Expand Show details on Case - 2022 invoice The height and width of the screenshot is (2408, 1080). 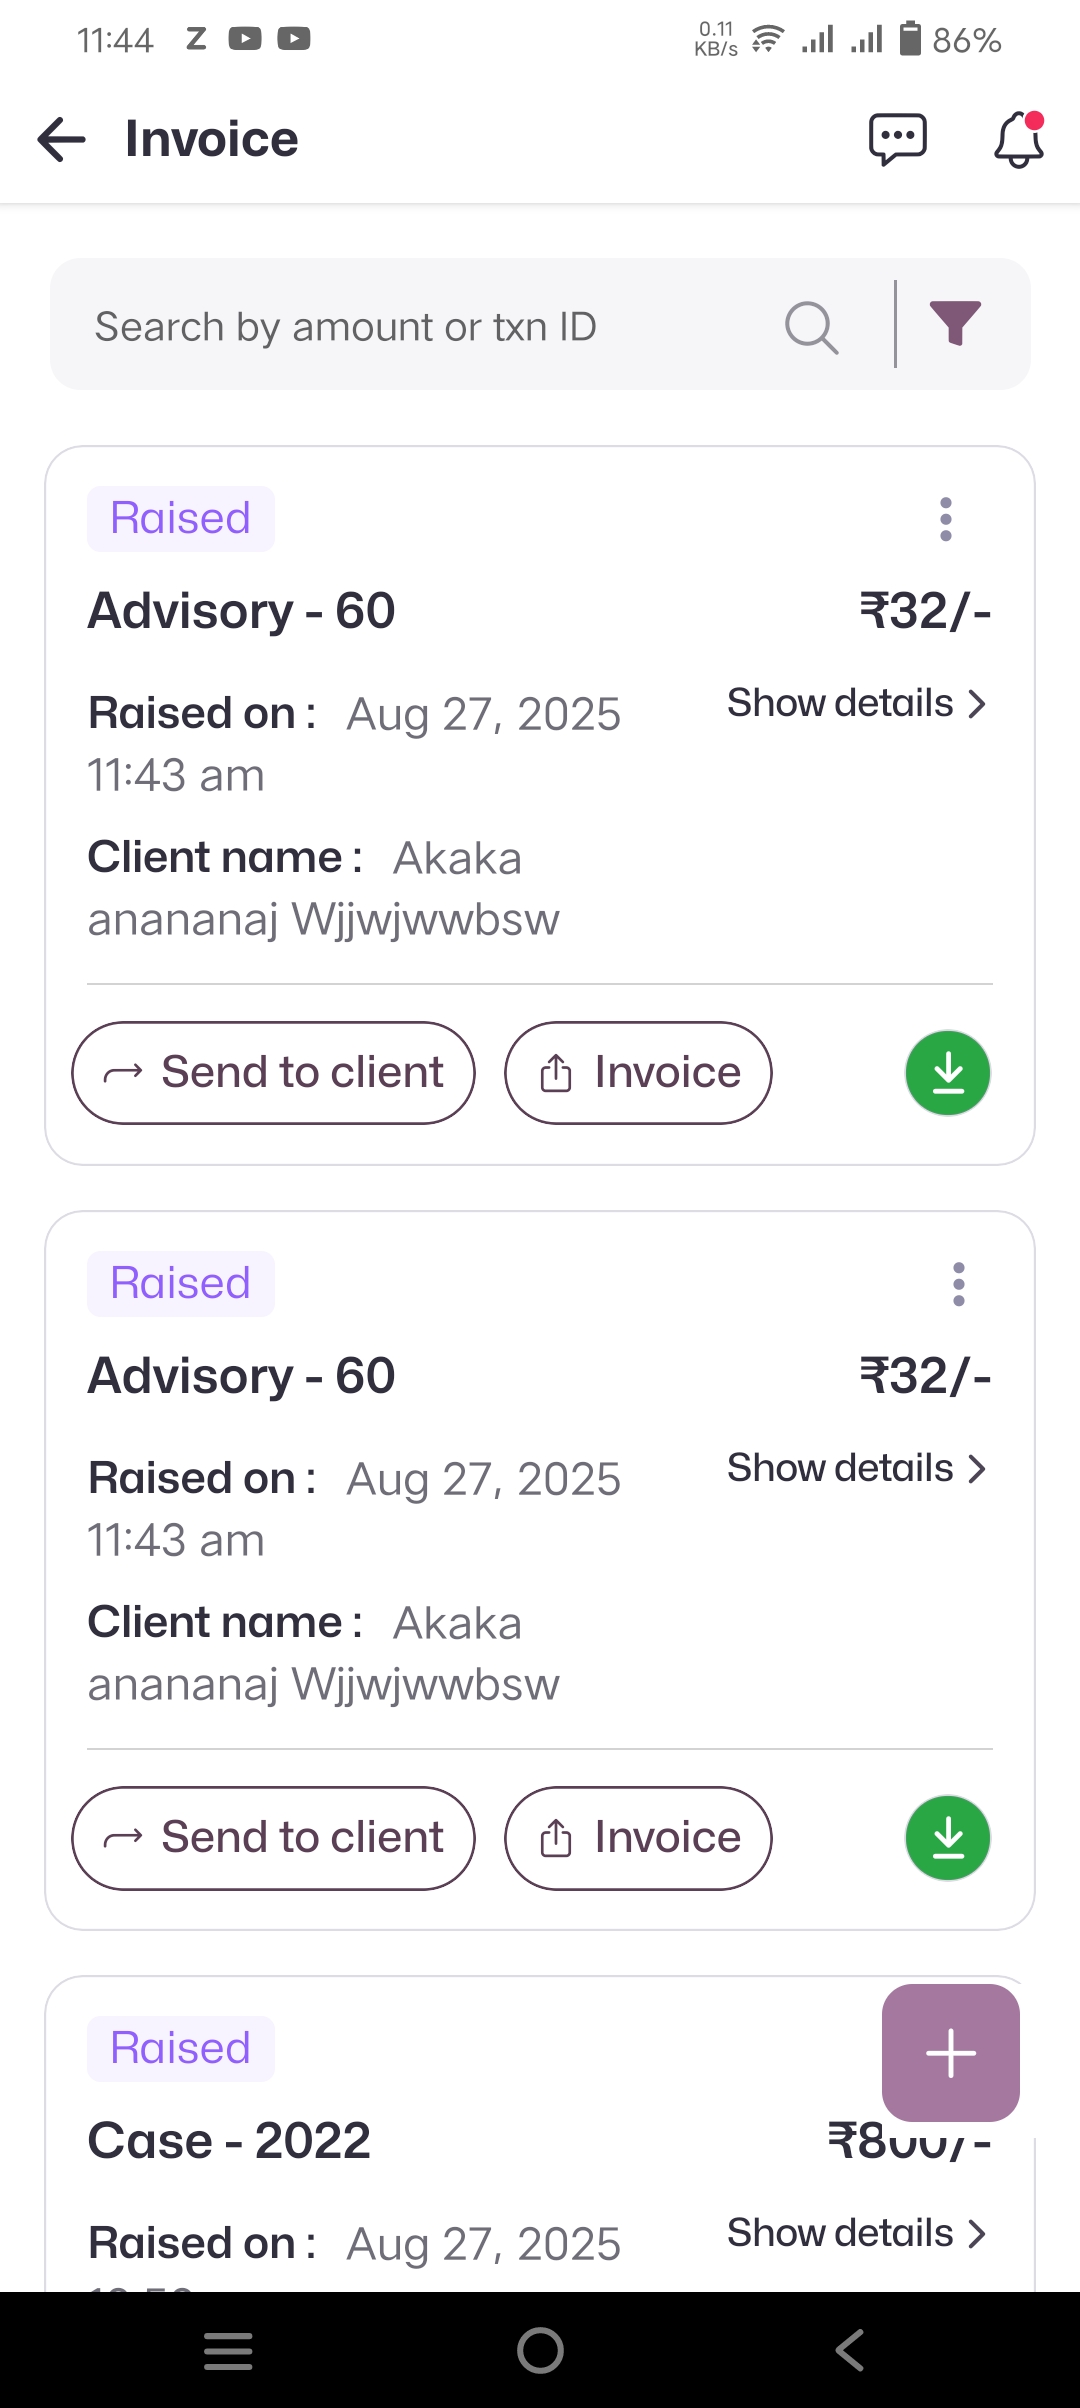pos(856,2233)
